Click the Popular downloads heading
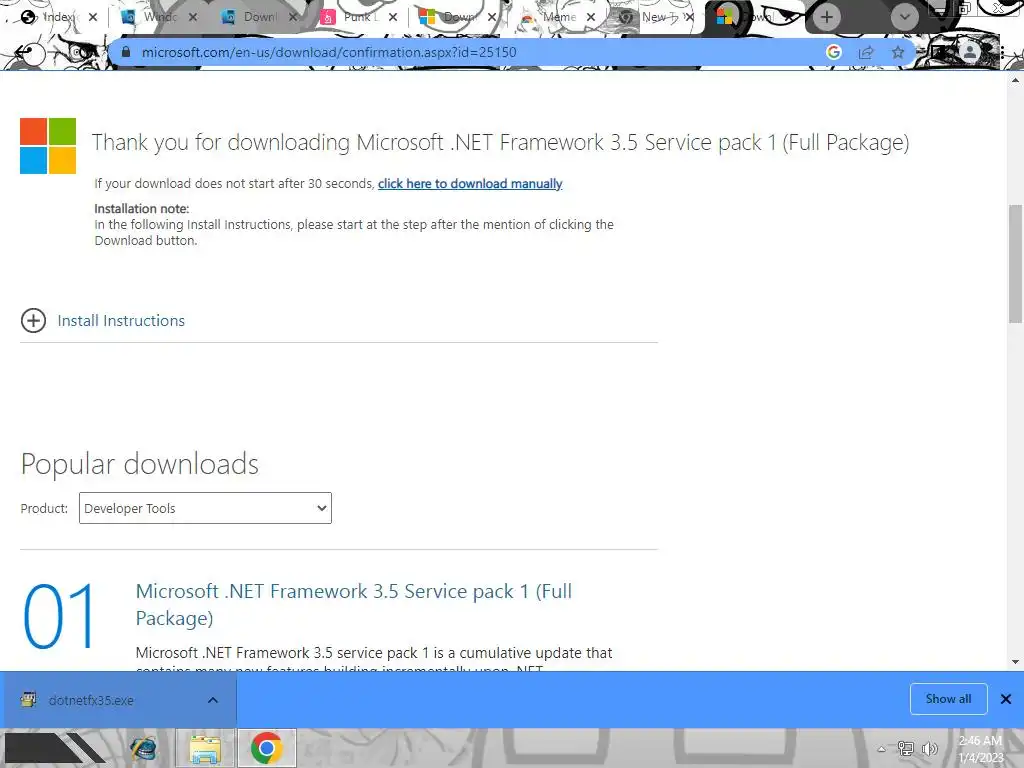Viewport: 1024px width, 768px height. pos(140,464)
